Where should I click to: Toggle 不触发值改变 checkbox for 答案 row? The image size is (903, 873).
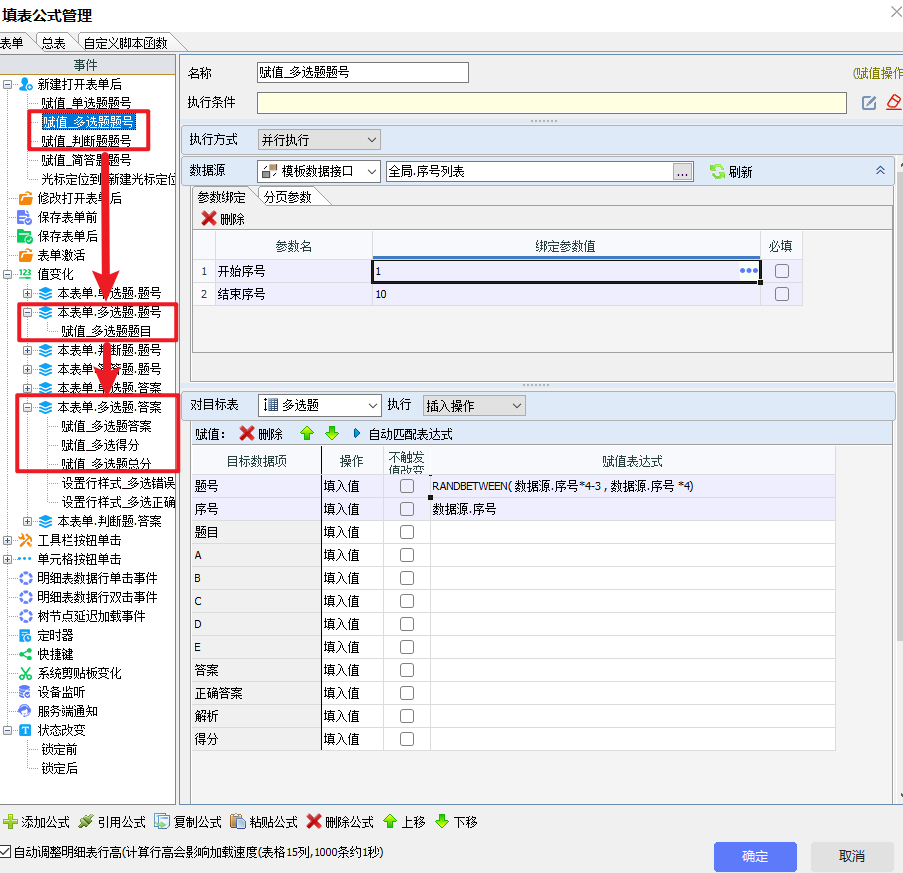pyautogui.click(x=407, y=670)
